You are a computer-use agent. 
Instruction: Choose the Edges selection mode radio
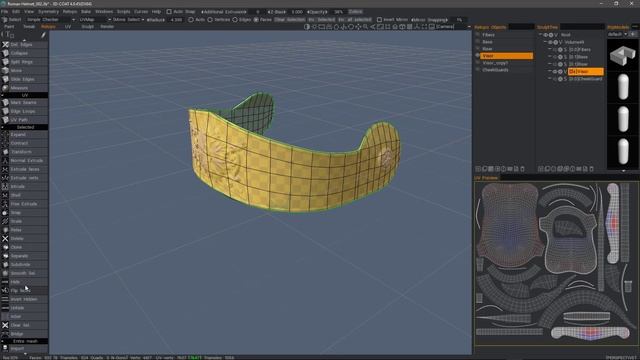pyautogui.click(x=235, y=20)
